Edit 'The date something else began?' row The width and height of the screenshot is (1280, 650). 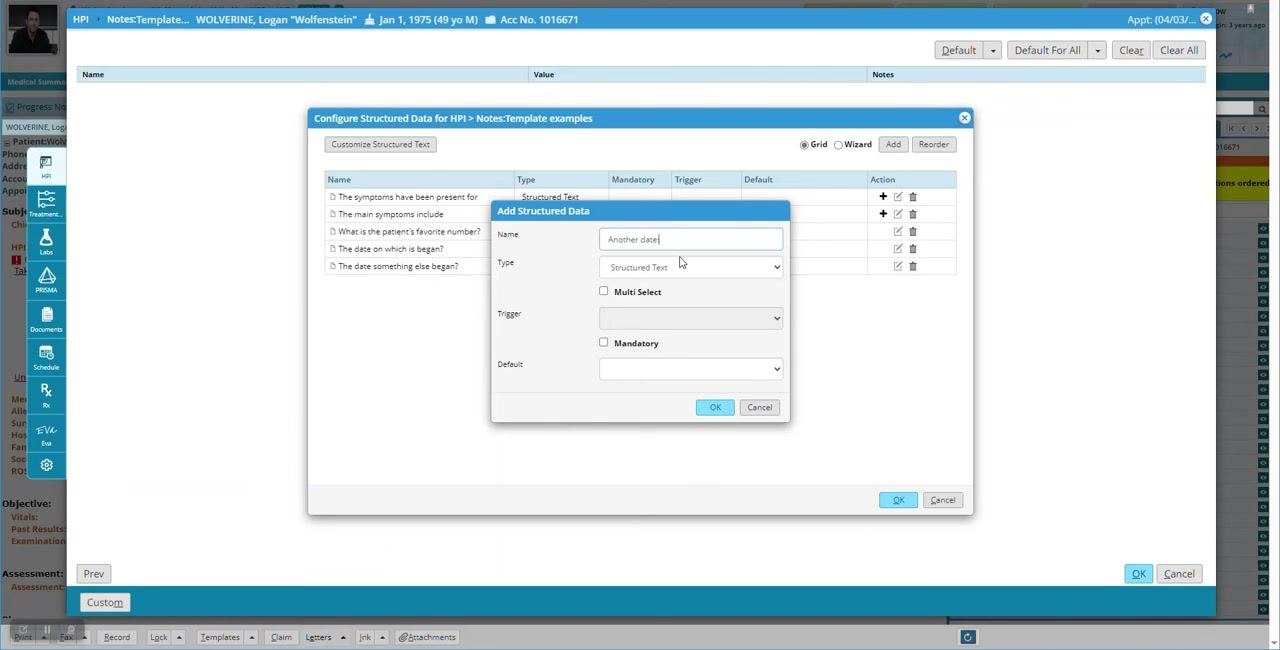click(898, 266)
